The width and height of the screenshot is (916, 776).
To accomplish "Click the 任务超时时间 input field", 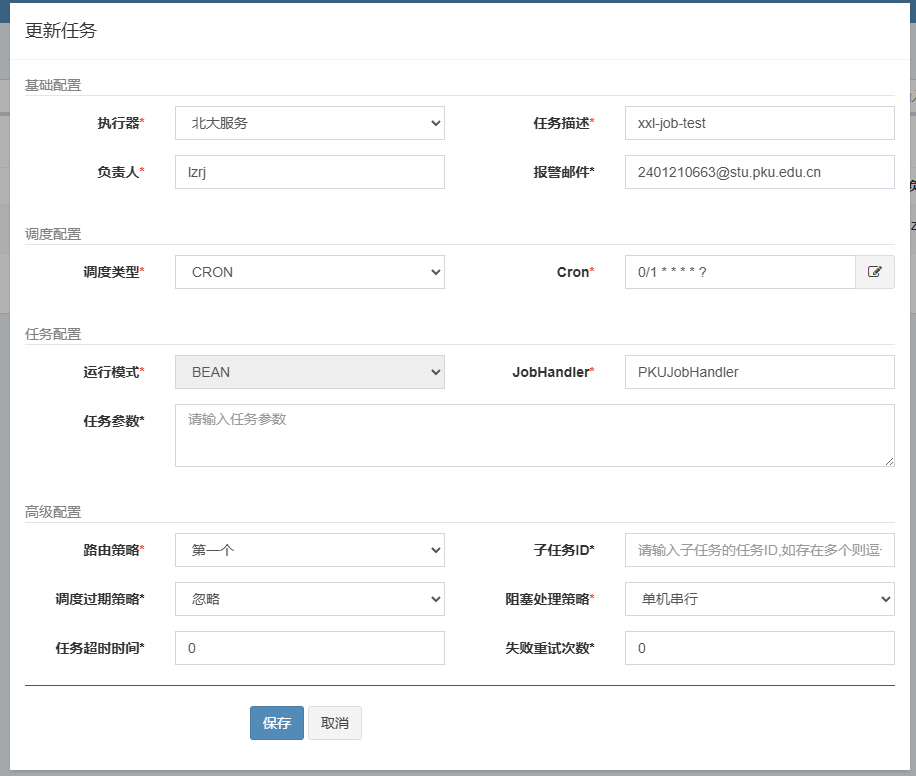I will (x=309, y=648).
